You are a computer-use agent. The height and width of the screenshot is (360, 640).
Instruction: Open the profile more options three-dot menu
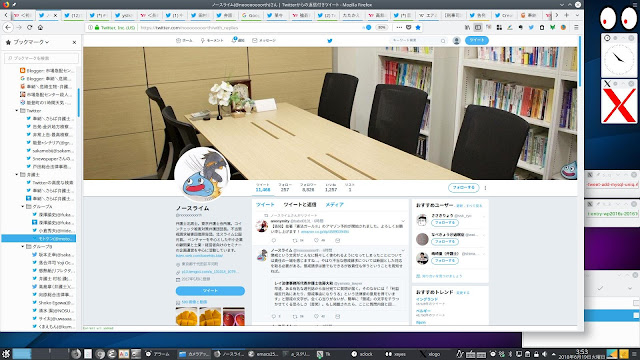point(485,188)
